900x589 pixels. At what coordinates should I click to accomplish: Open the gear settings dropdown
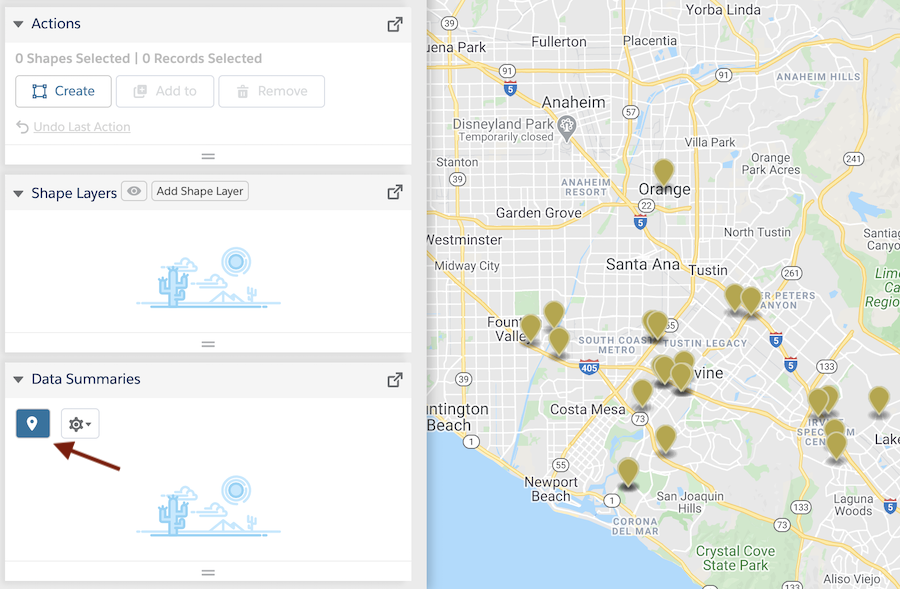point(80,424)
